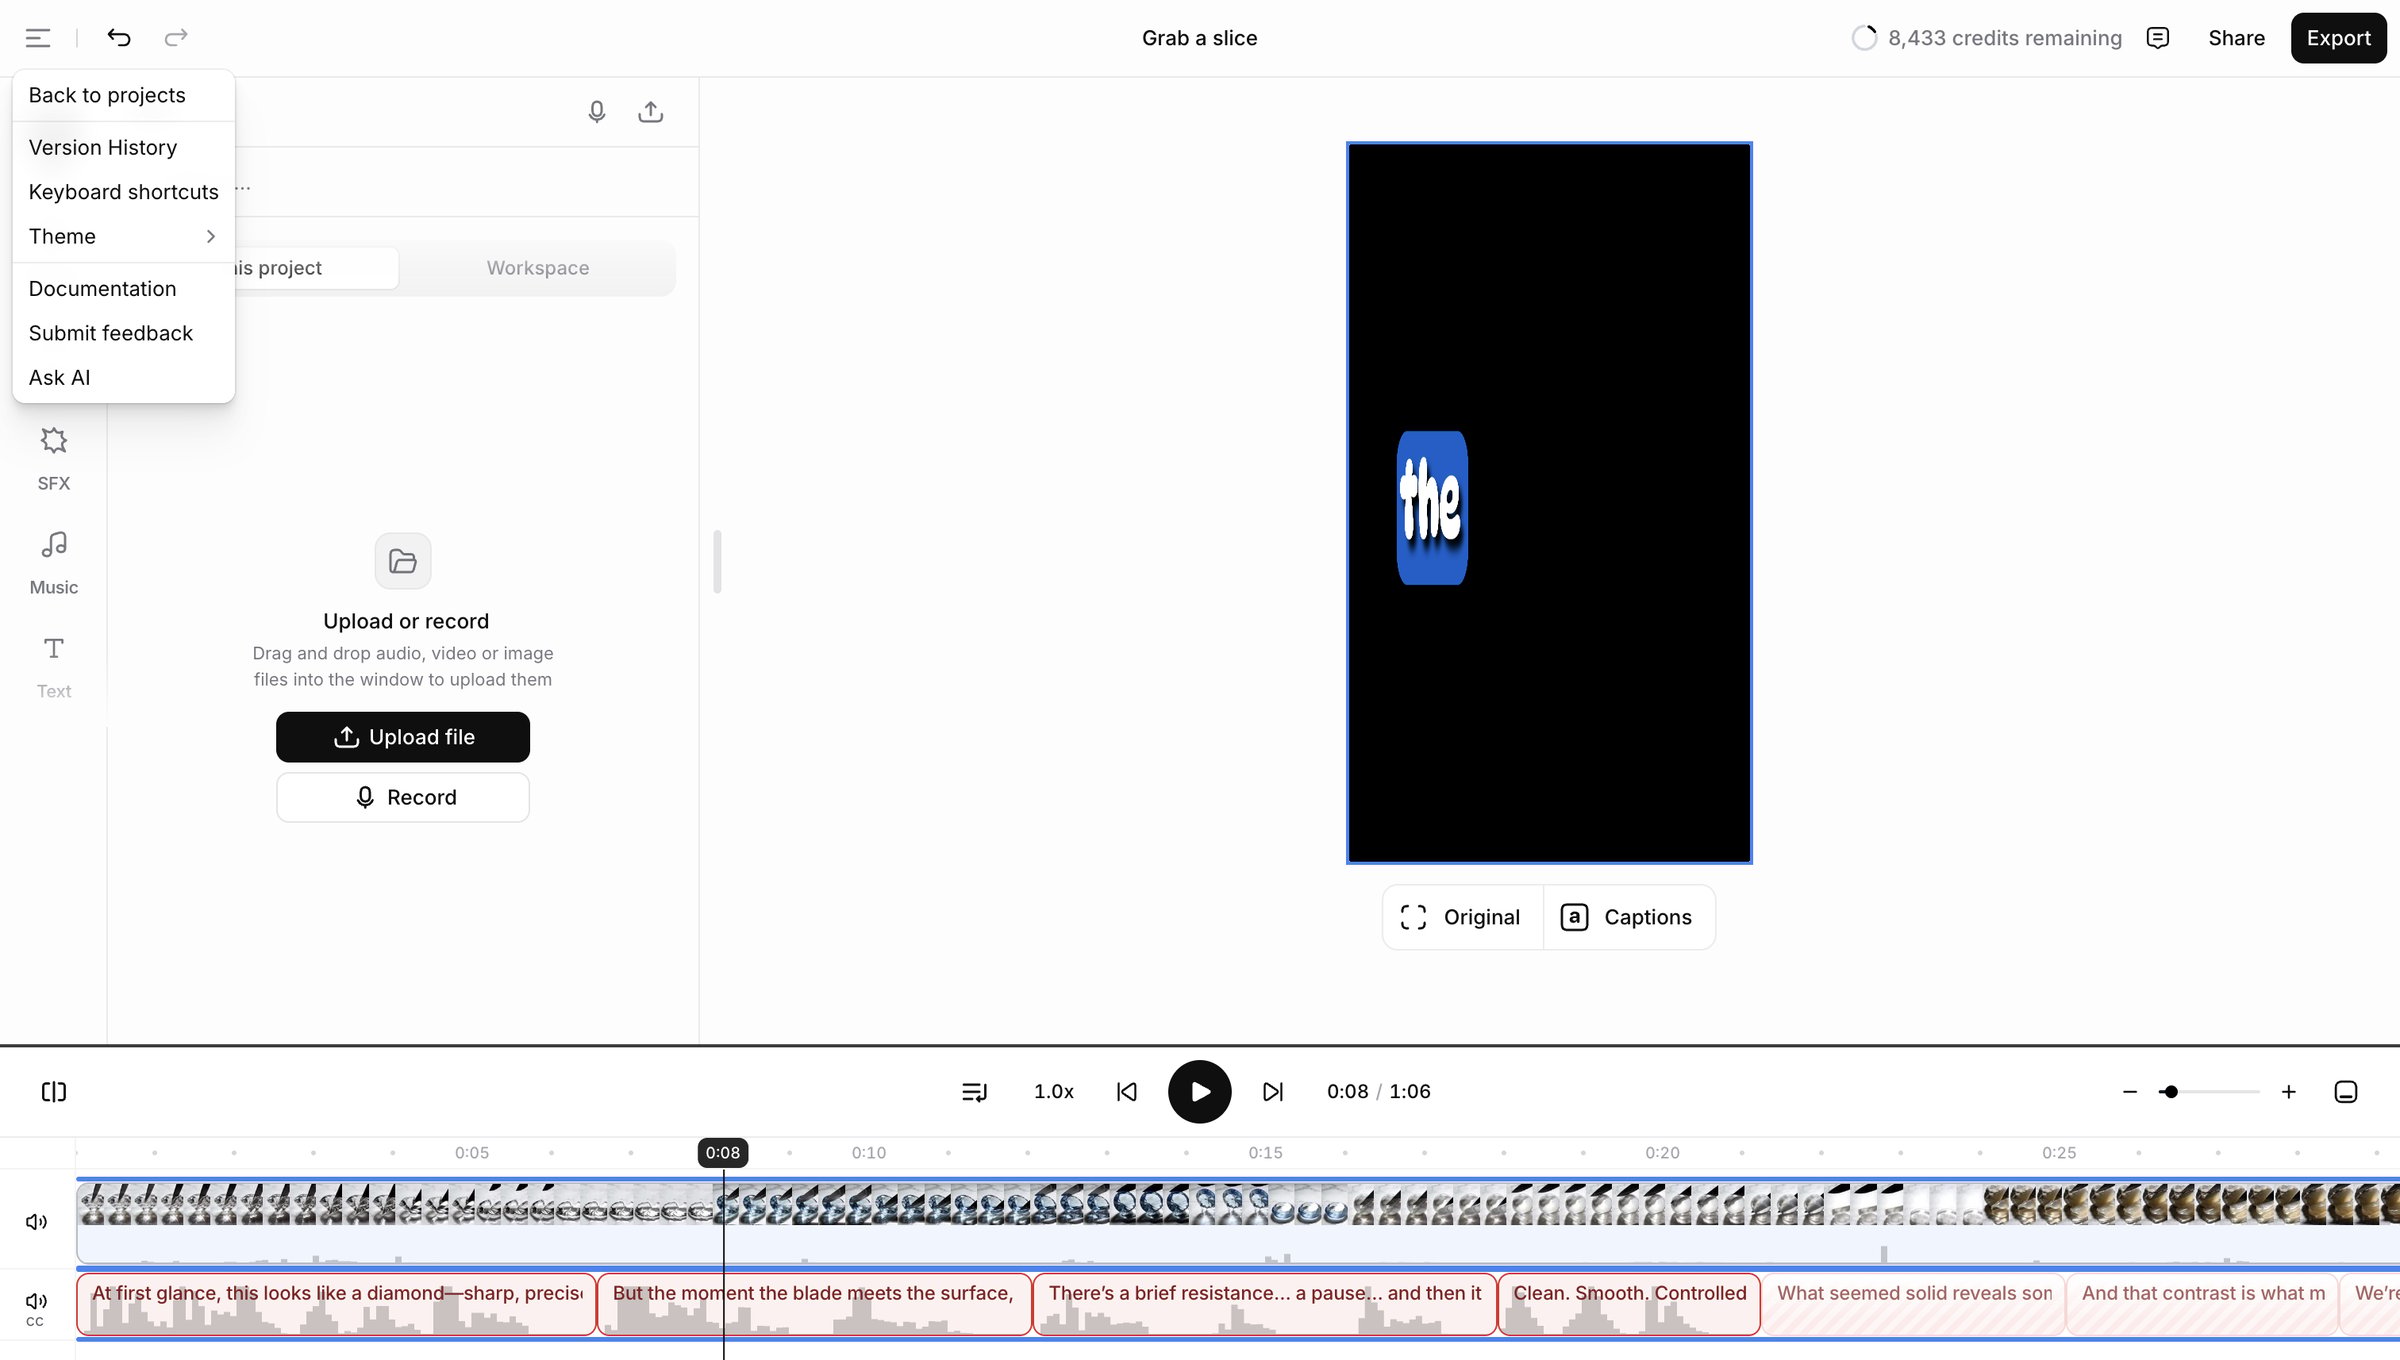Select the 'What seemed solid reveals' clip

point(1914,1304)
